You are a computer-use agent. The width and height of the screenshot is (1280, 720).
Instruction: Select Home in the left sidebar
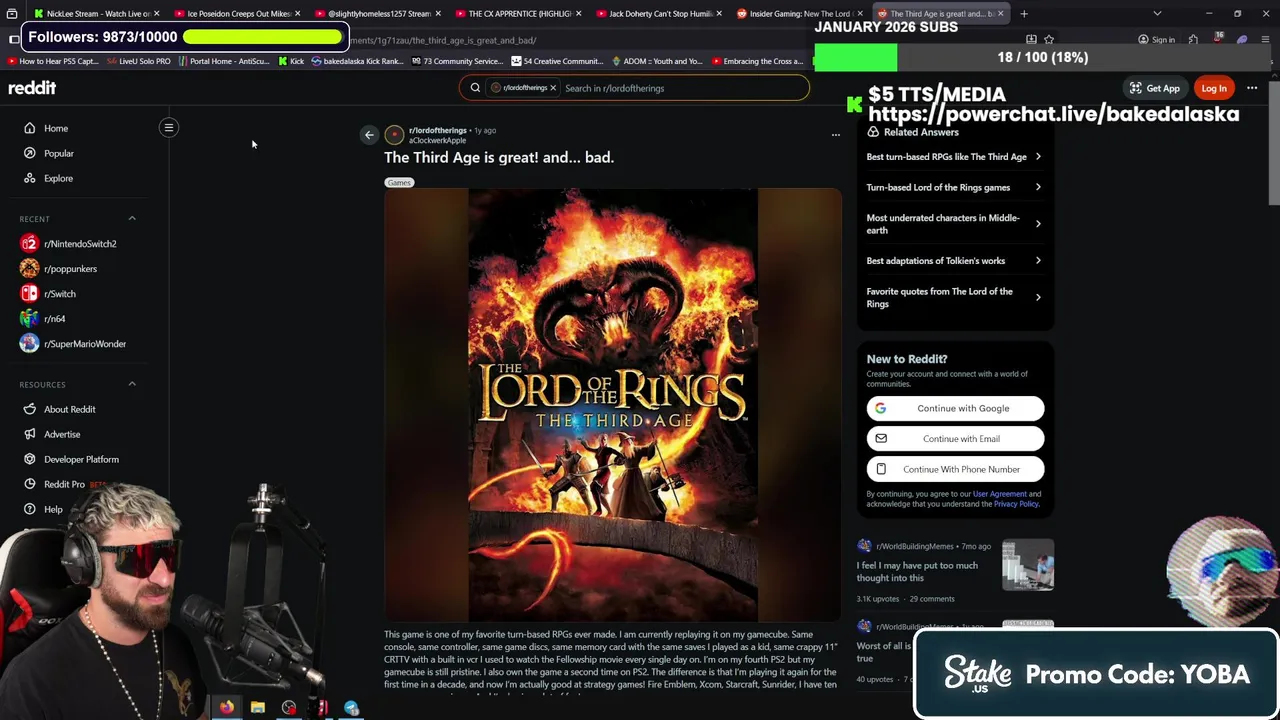(x=56, y=128)
